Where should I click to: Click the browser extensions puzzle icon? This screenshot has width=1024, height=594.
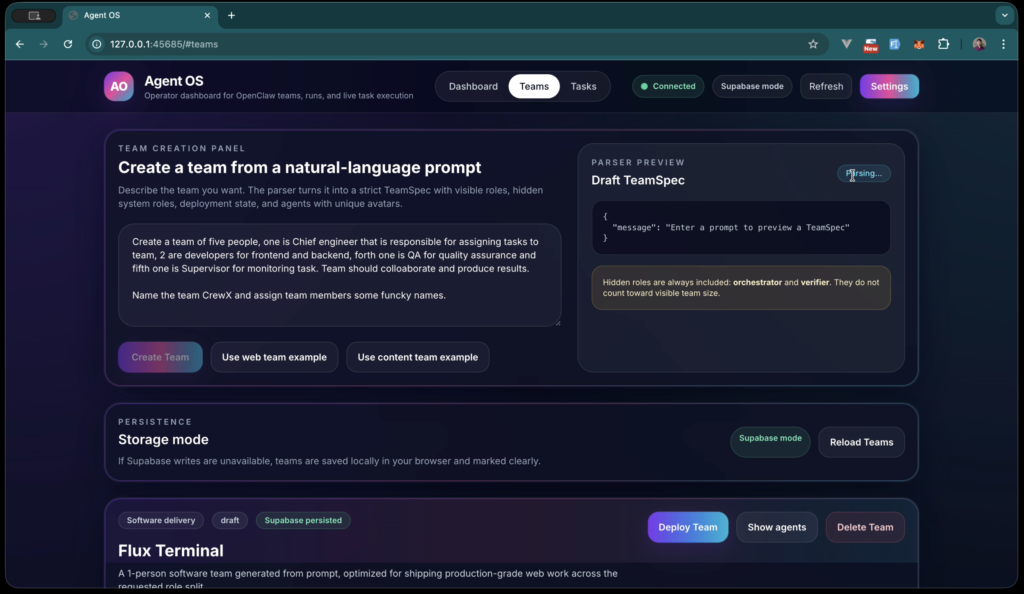click(x=944, y=44)
